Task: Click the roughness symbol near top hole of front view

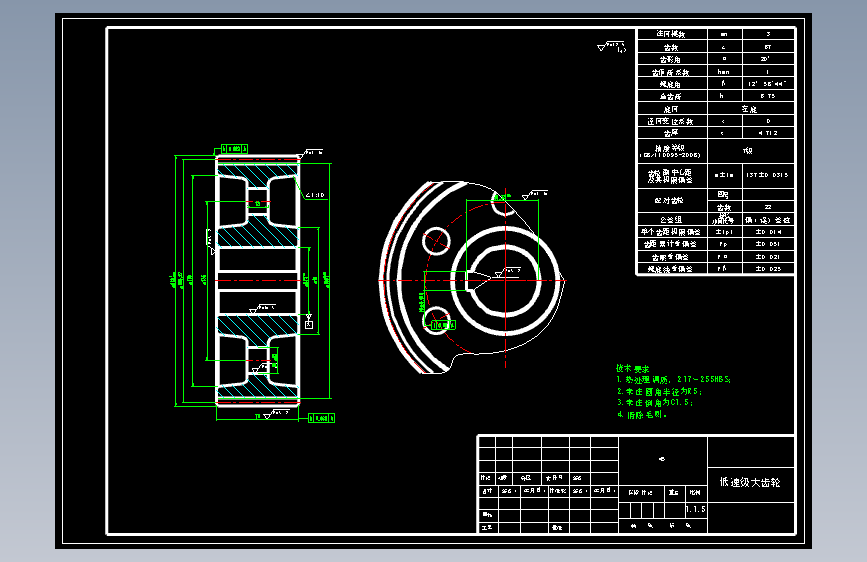Action: click(534, 194)
